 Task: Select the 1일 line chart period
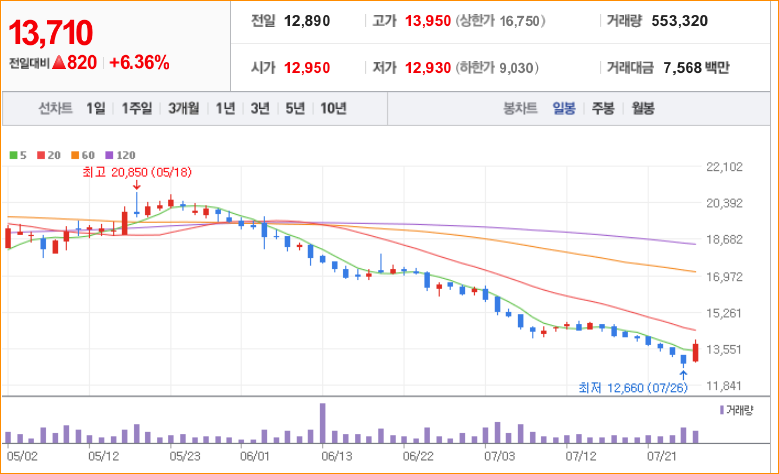(x=96, y=108)
